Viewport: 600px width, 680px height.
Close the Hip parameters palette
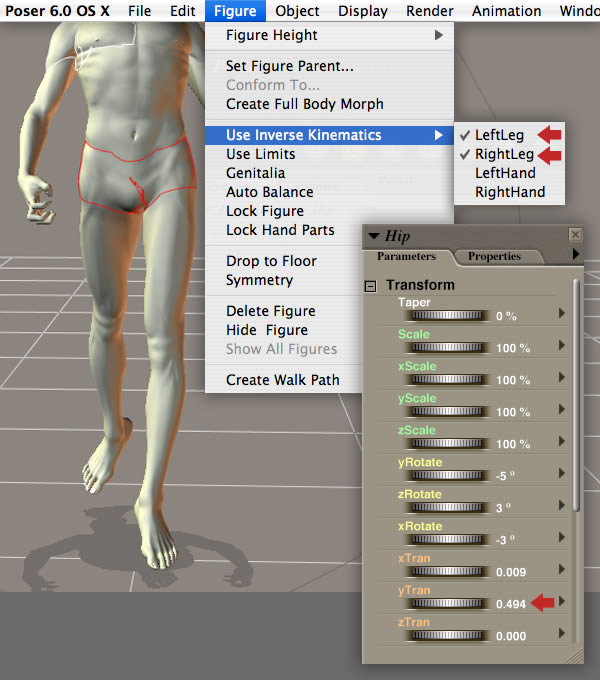point(575,235)
